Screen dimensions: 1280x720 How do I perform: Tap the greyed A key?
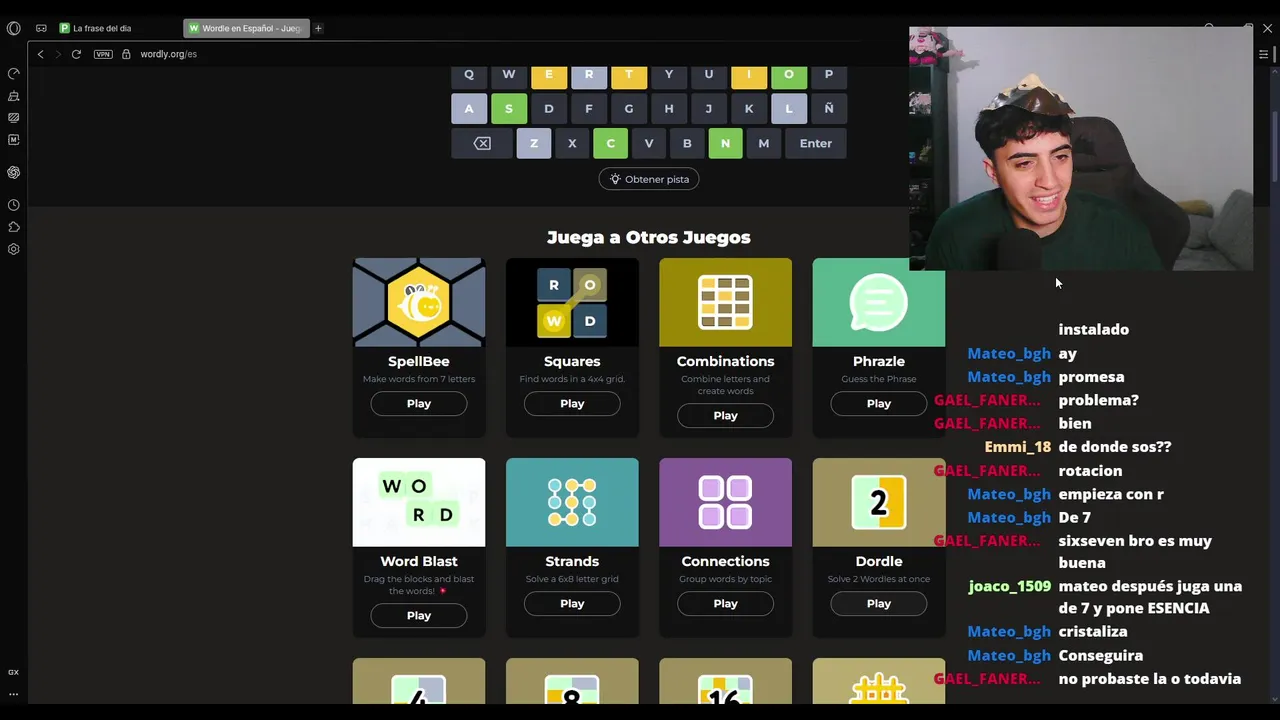coord(469,108)
